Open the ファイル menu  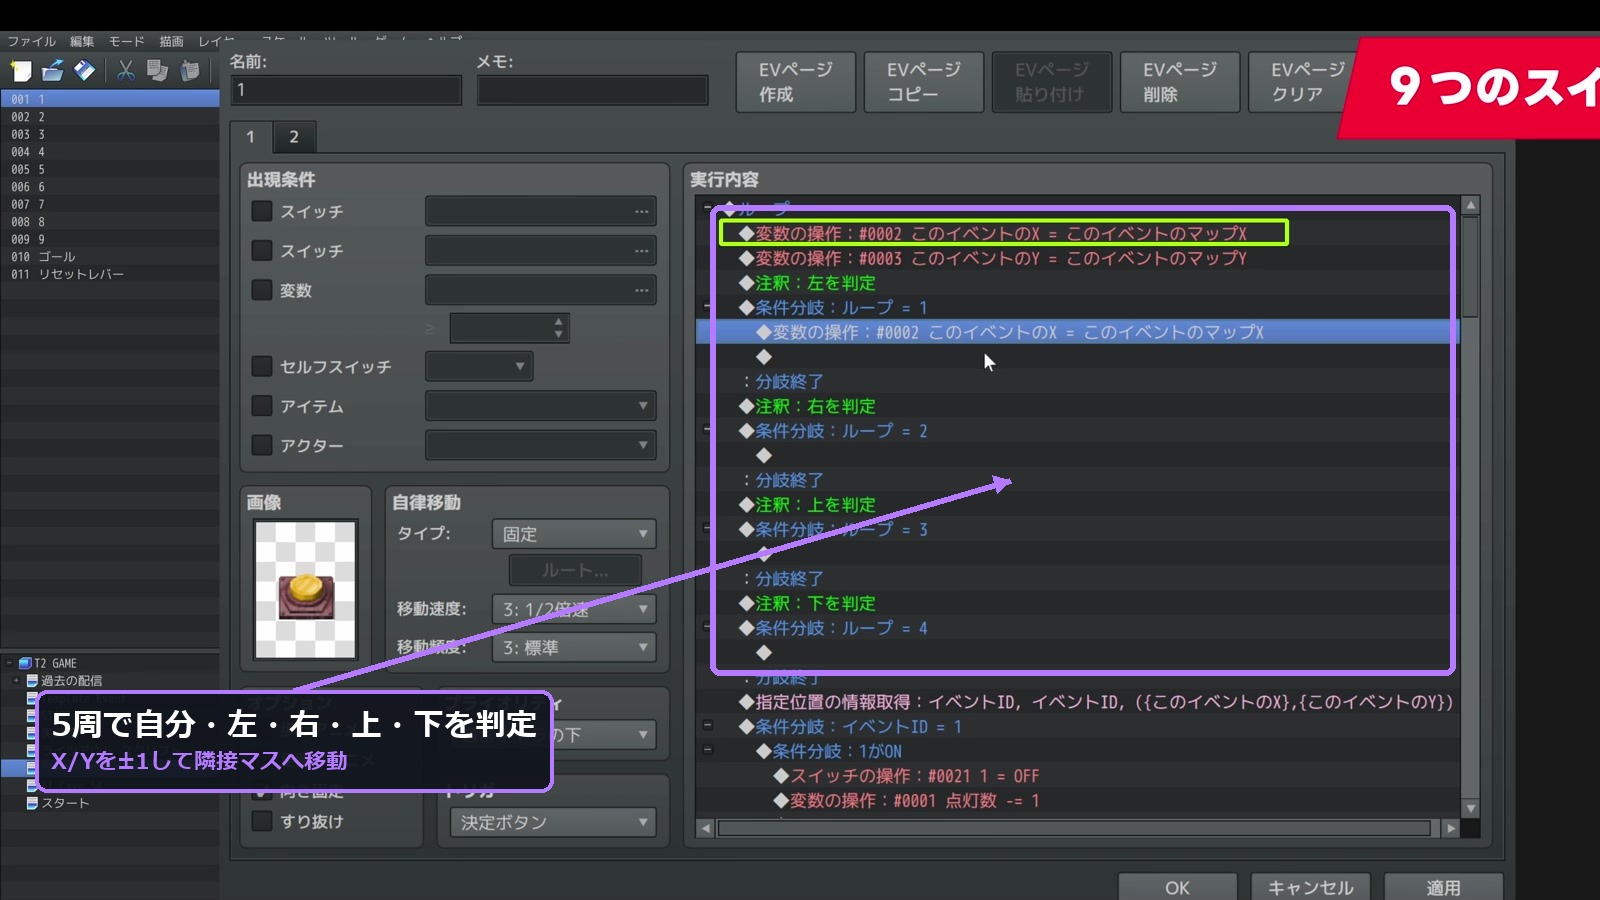click(32, 41)
